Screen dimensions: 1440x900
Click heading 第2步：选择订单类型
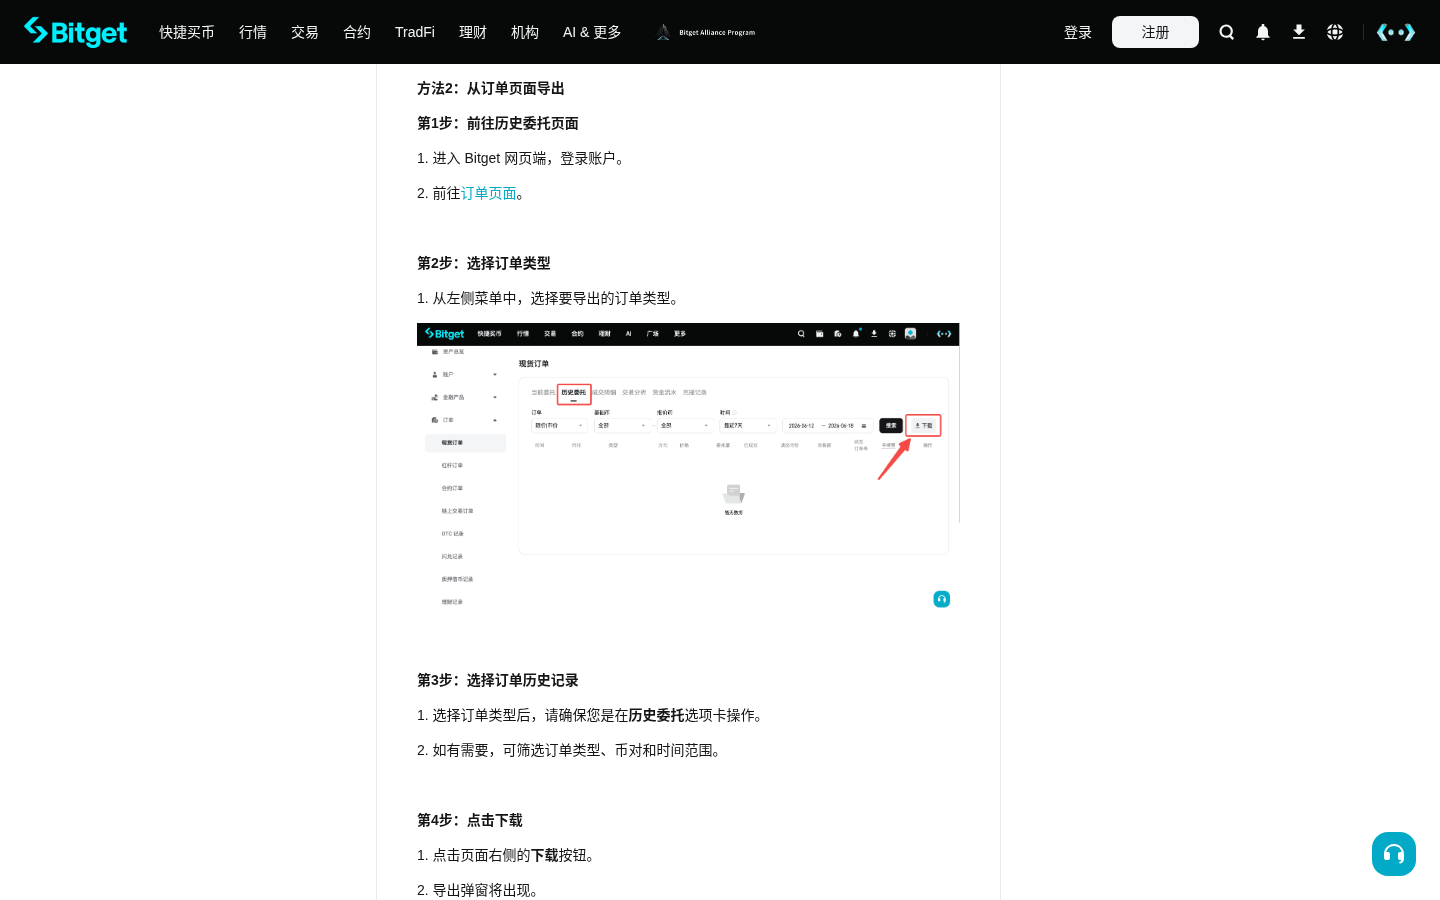coord(484,263)
